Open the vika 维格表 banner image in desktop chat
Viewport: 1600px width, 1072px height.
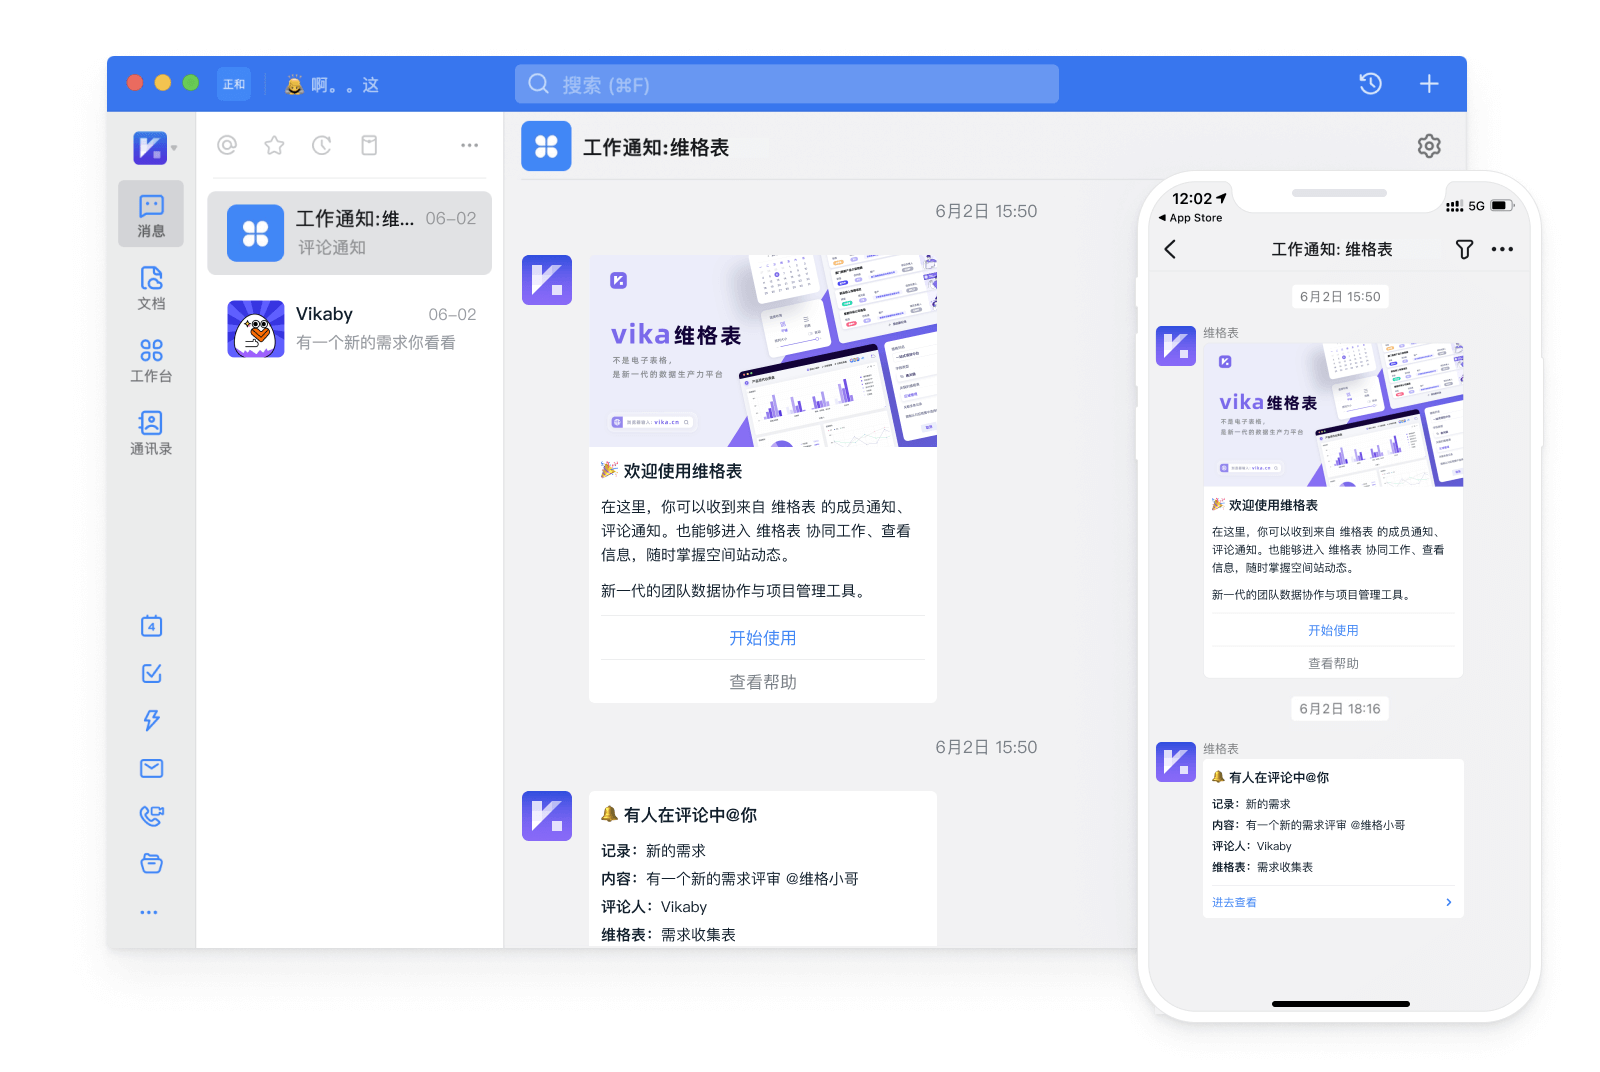pos(762,350)
